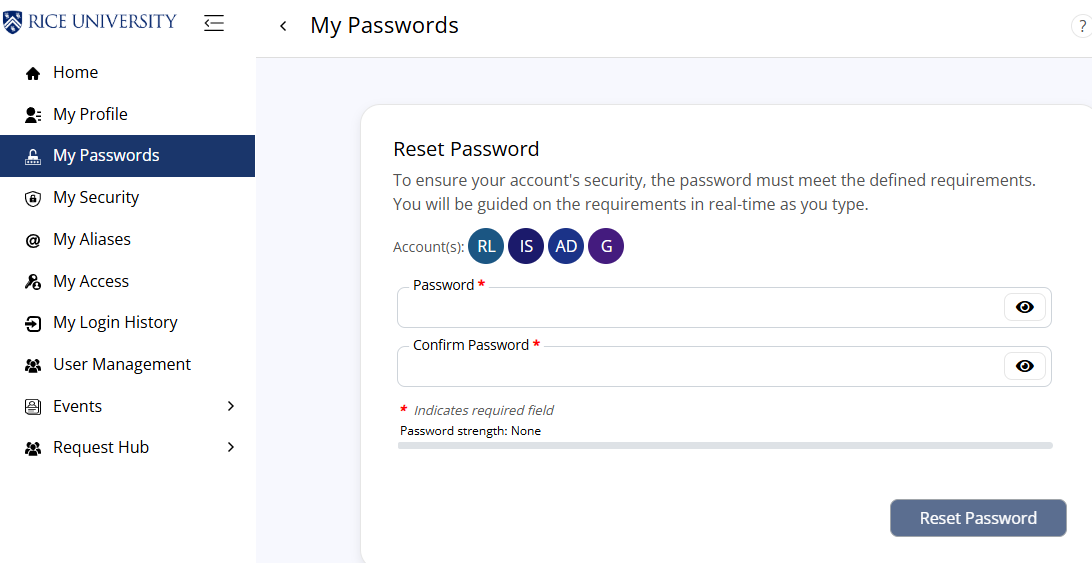Image resolution: width=1092 pixels, height=563 pixels.
Task: Expand the Events submenu arrow
Action: coord(231,406)
